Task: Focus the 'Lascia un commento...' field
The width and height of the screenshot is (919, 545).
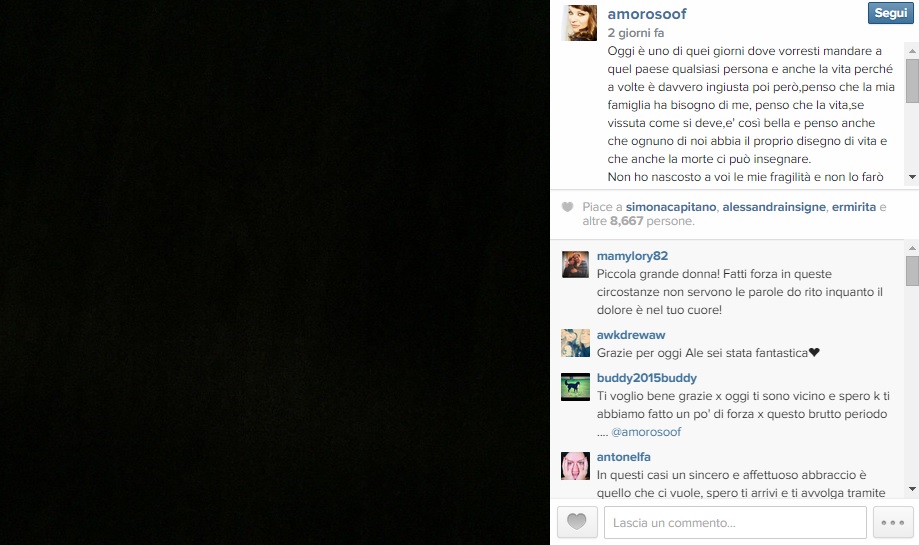Action: pyautogui.click(x=735, y=522)
